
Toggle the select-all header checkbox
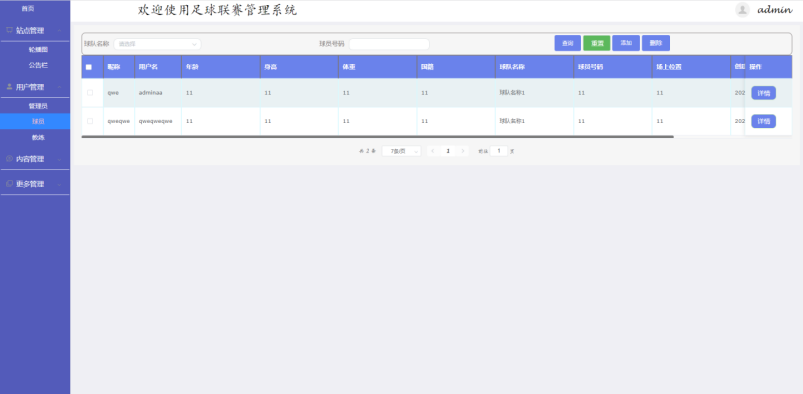click(x=89, y=67)
